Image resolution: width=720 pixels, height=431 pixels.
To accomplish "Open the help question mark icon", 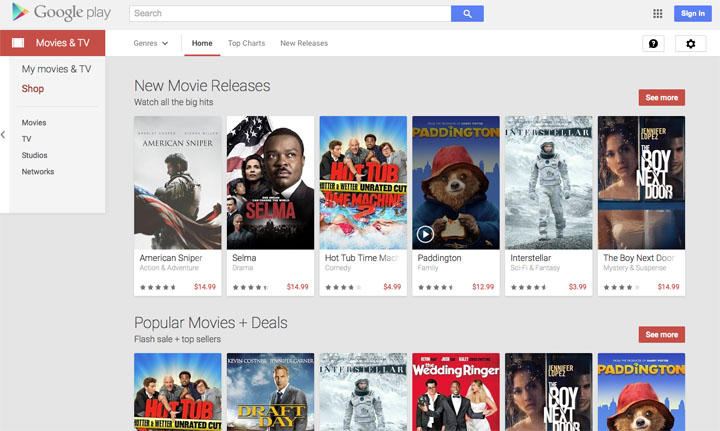I will [653, 44].
